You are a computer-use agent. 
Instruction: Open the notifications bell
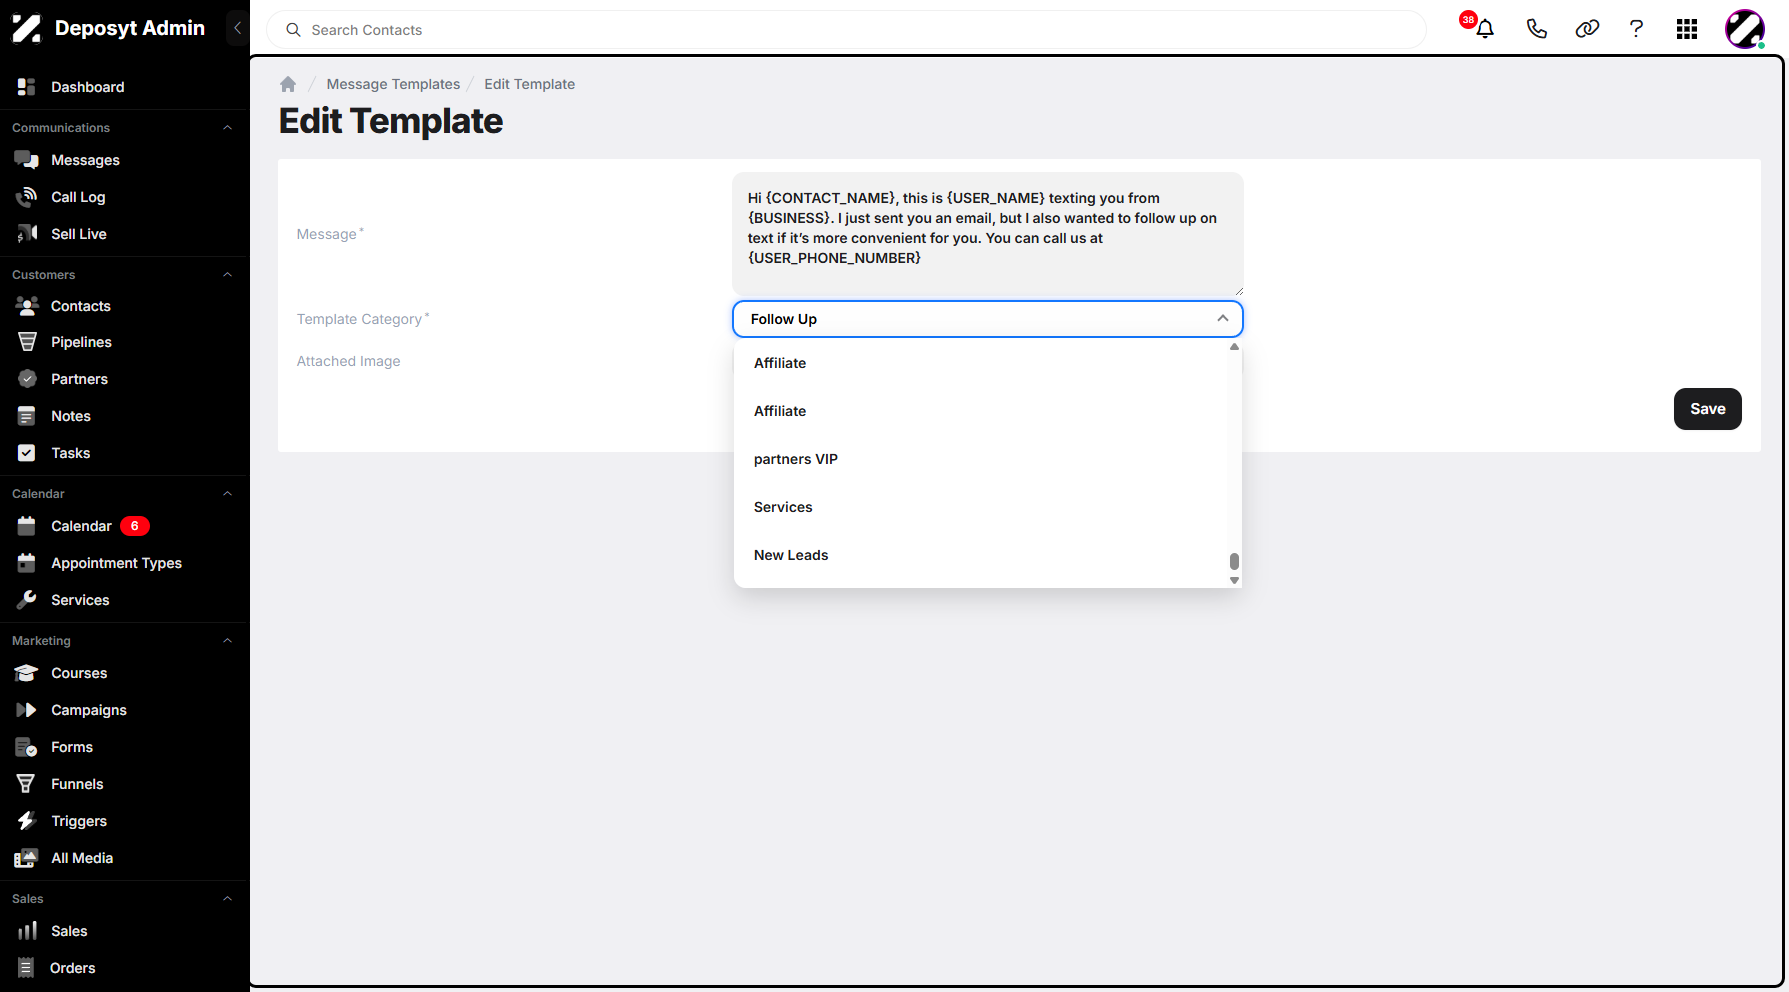pos(1485,29)
